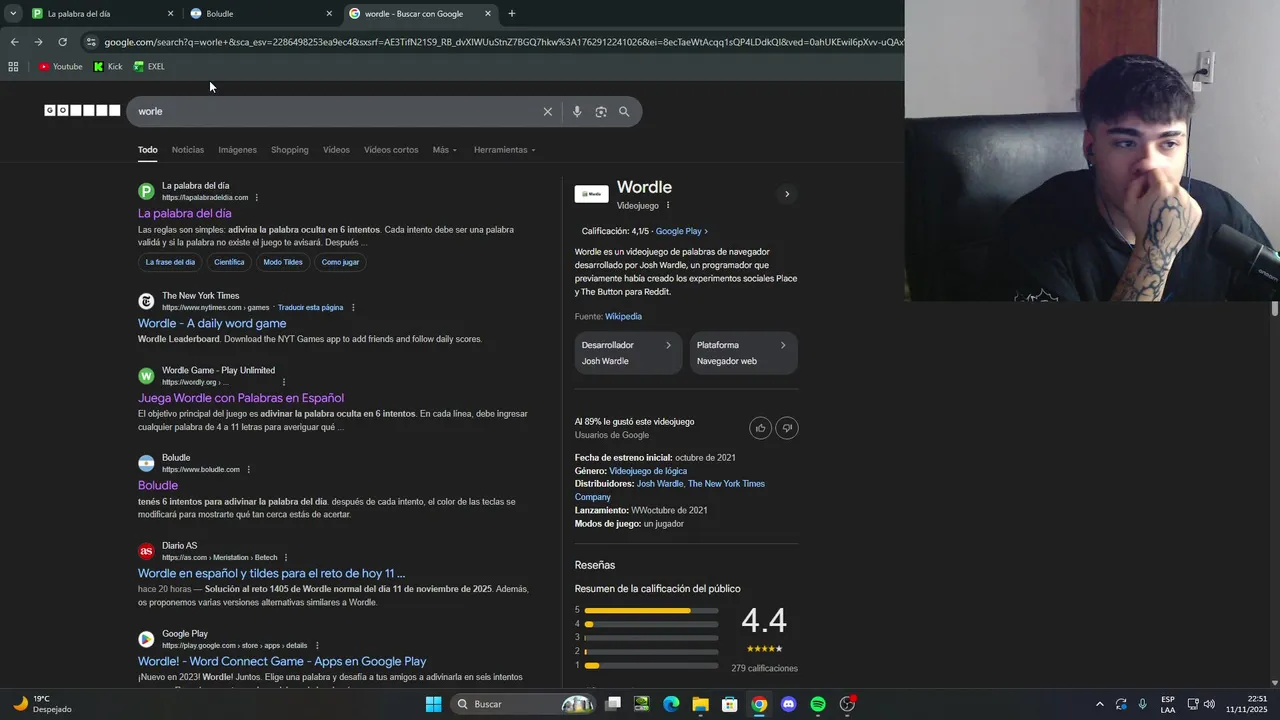Open a new browser tab

(512, 14)
